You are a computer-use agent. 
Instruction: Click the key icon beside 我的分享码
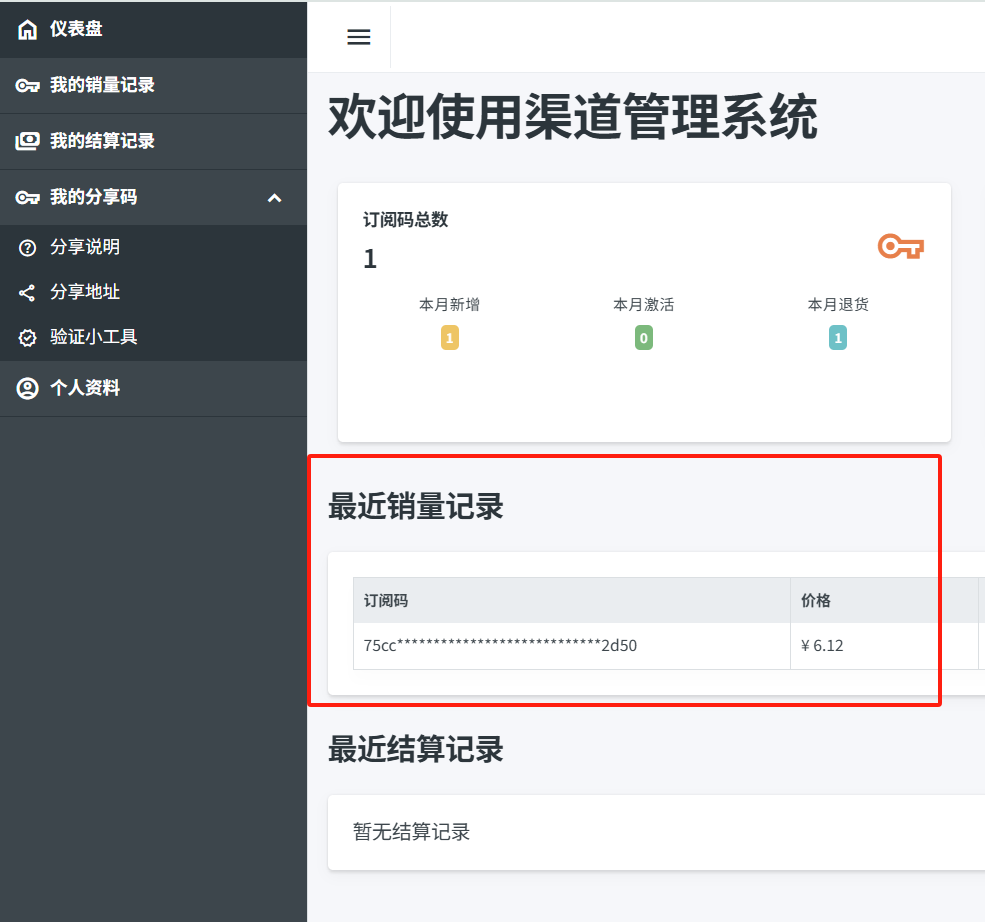27,198
